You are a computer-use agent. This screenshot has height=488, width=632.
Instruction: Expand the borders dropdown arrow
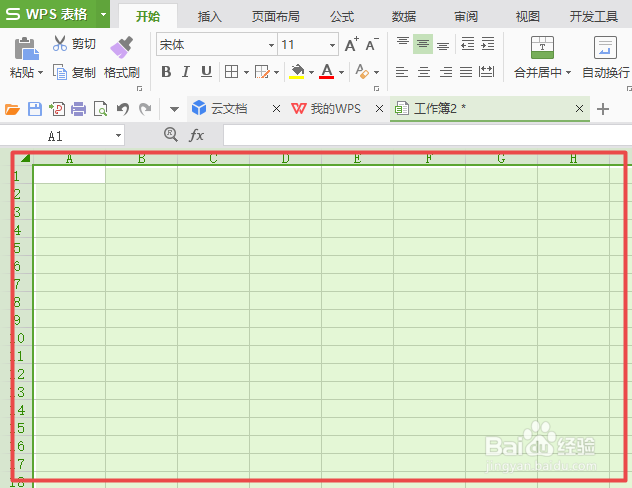(x=246, y=73)
